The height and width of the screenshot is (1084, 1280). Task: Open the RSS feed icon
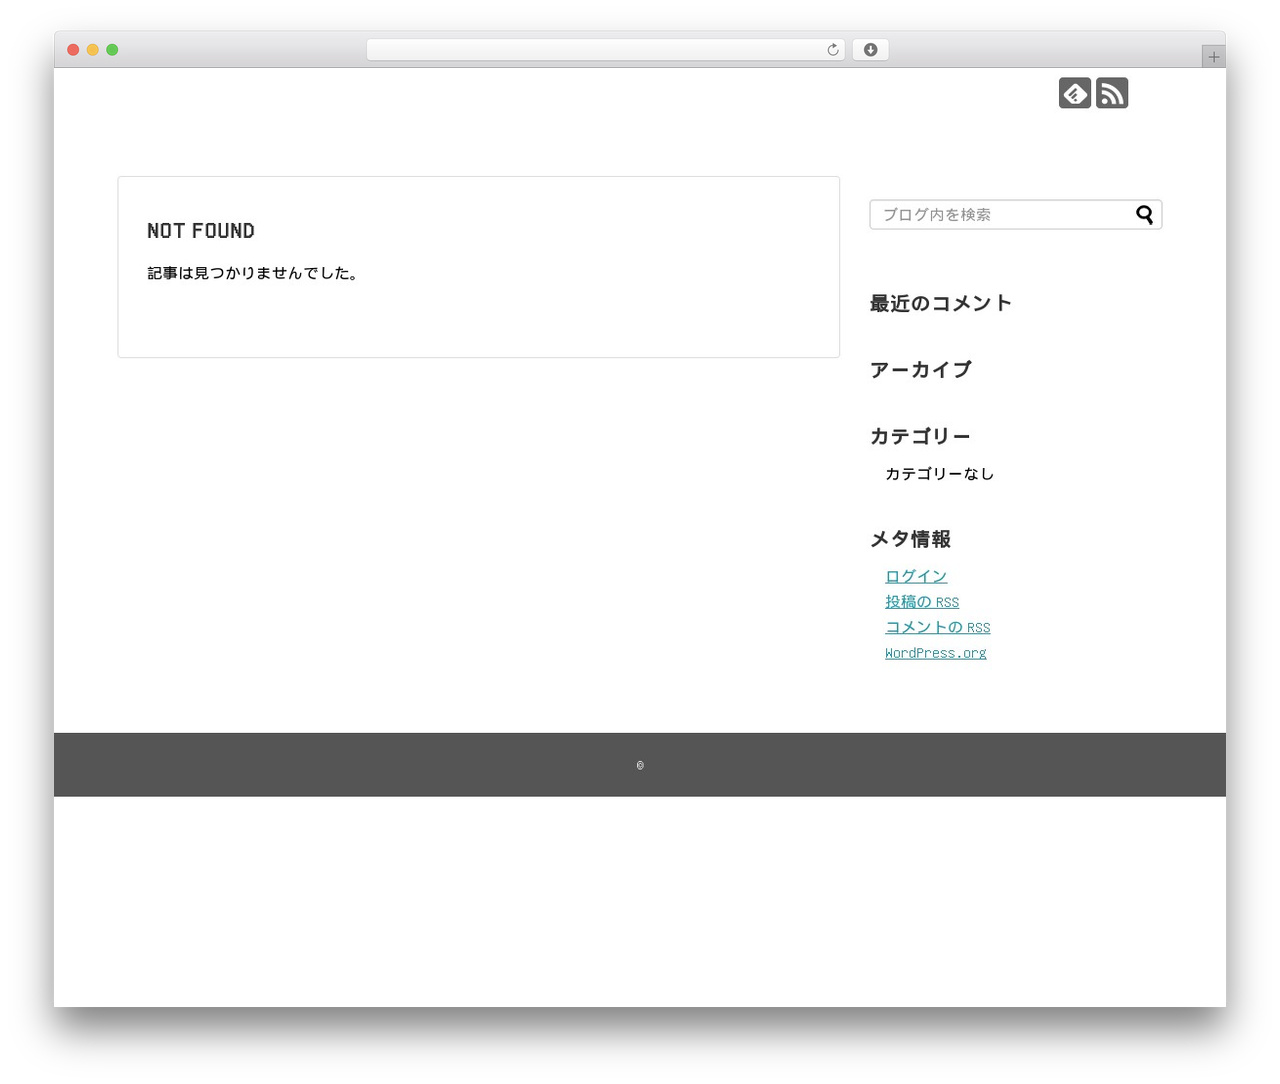click(x=1112, y=93)
